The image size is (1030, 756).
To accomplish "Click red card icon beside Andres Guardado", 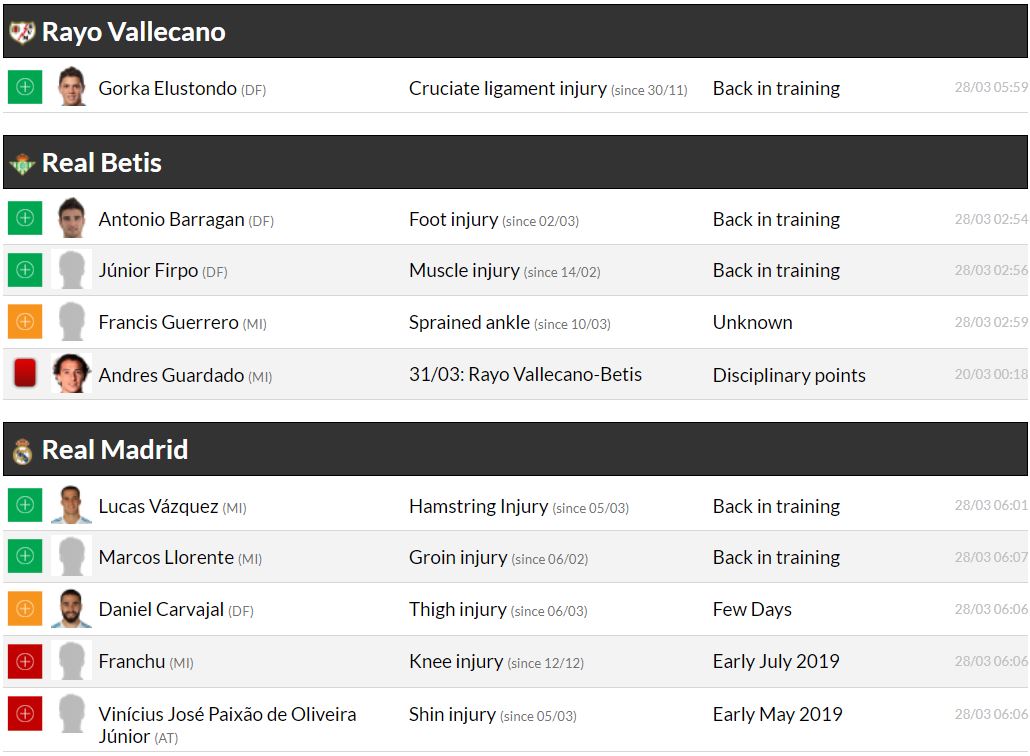I will tap(25, 374).
